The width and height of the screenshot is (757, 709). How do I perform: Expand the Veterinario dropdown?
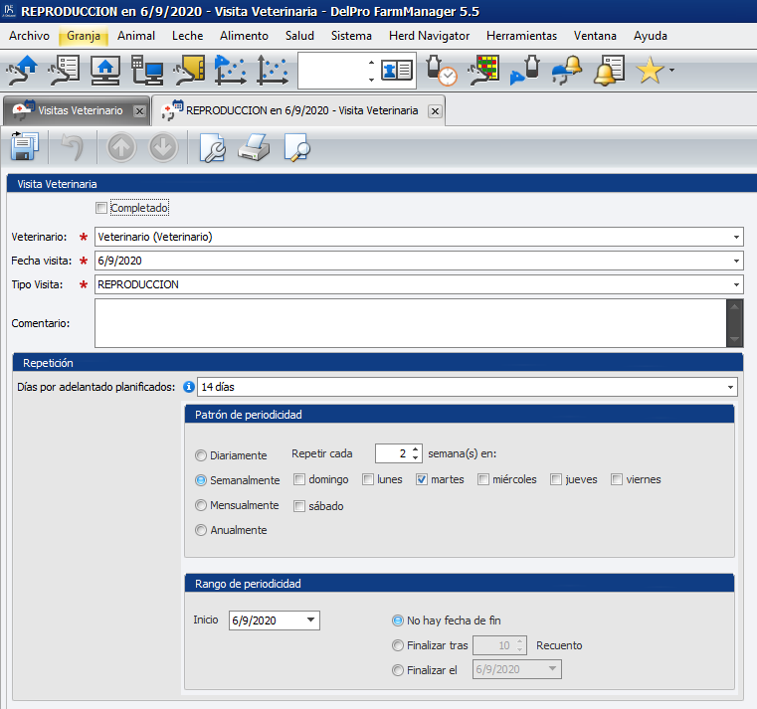pos(736,238)
